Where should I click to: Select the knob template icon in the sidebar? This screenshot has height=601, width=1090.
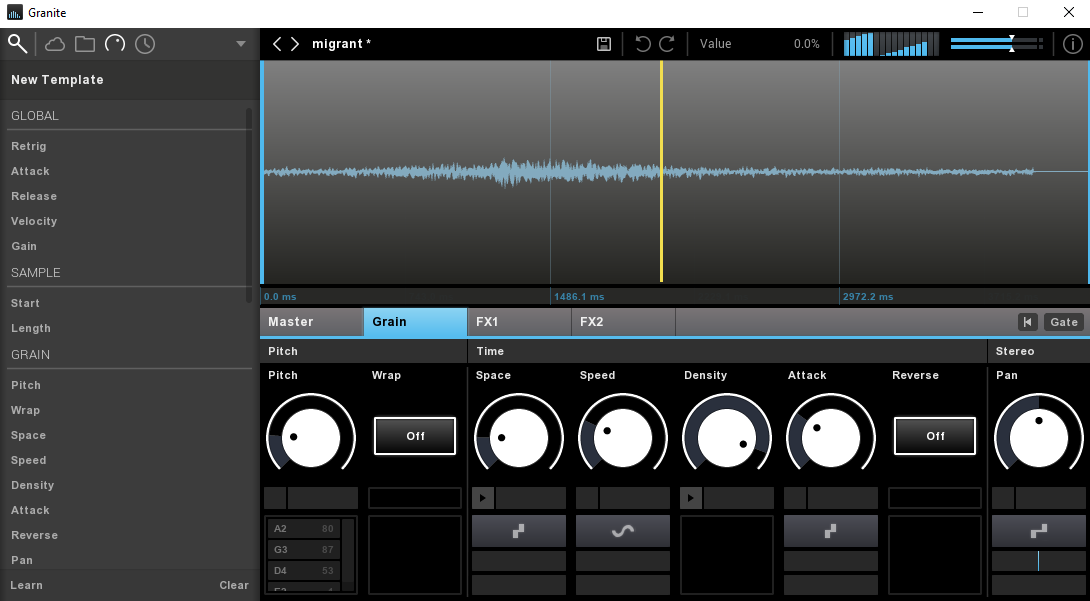(x=115, y=44)
